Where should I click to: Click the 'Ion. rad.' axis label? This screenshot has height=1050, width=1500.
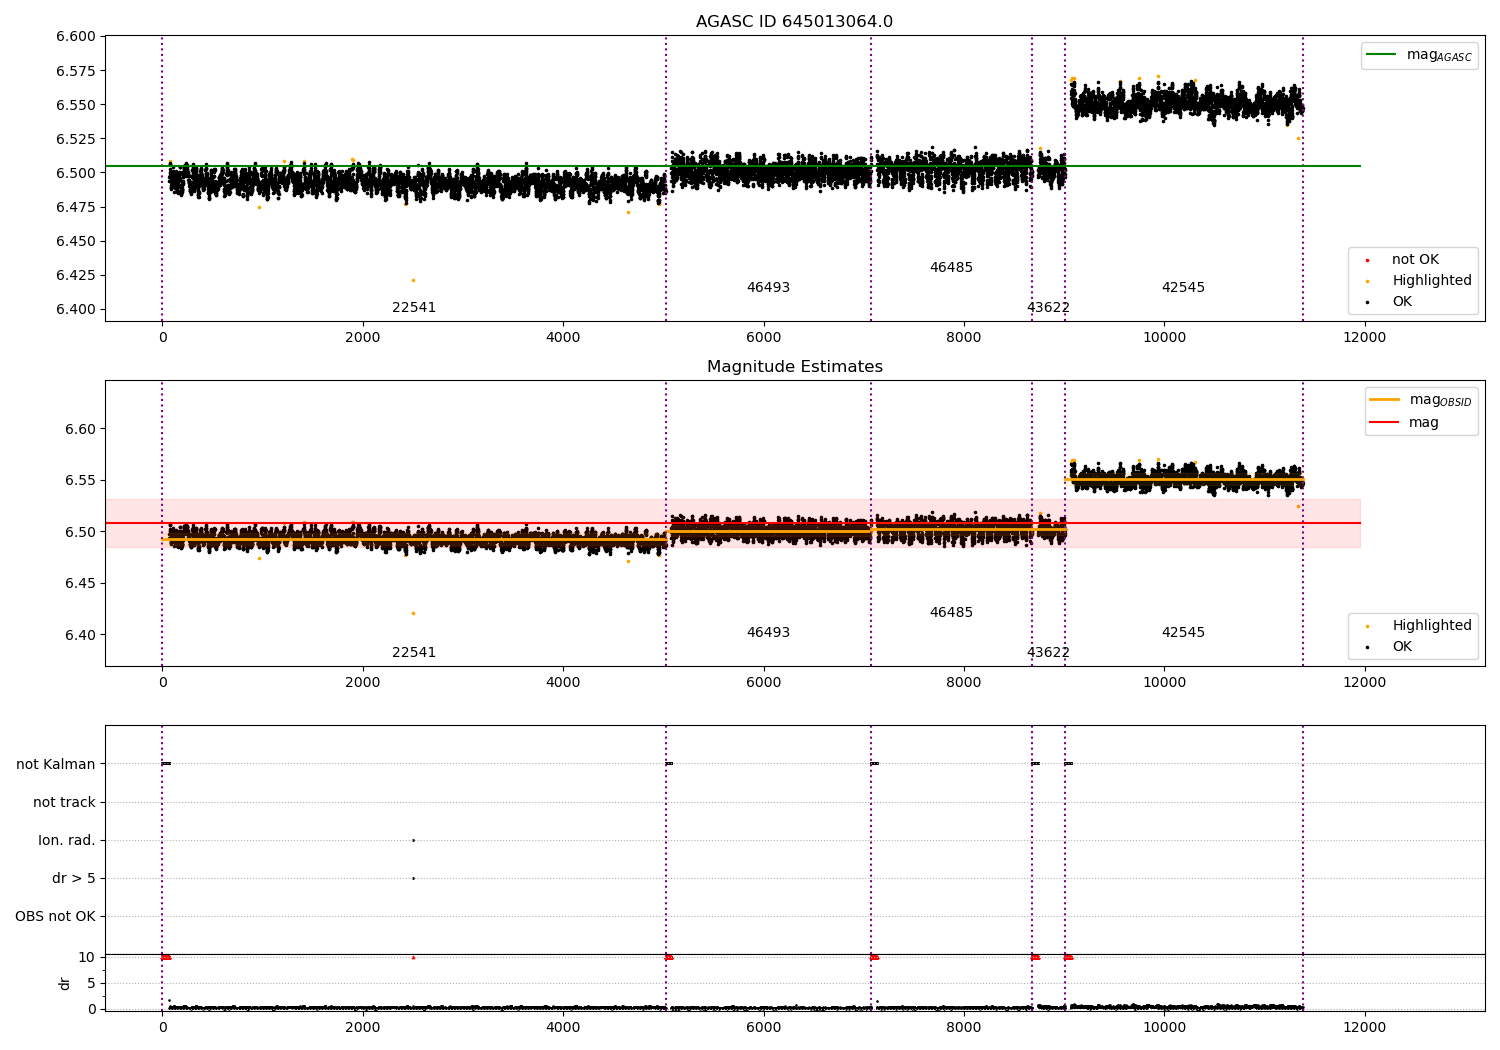pyautogui.click(x=67, y=840)
